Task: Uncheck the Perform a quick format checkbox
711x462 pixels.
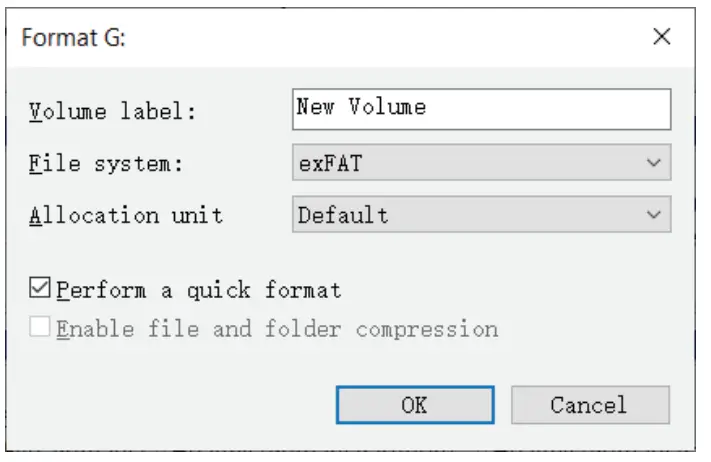Action: pos(41,290)
